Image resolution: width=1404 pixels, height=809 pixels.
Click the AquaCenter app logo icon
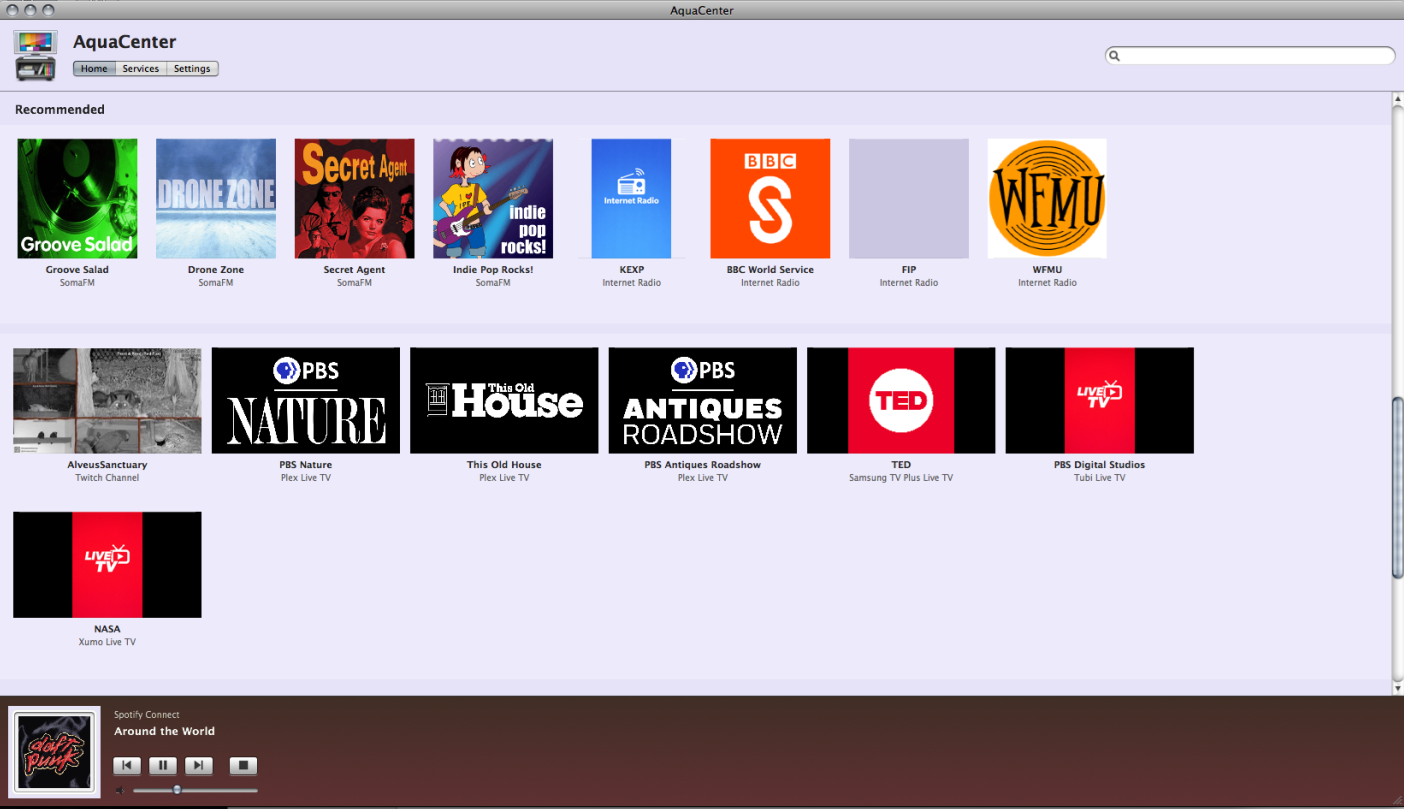36,56
